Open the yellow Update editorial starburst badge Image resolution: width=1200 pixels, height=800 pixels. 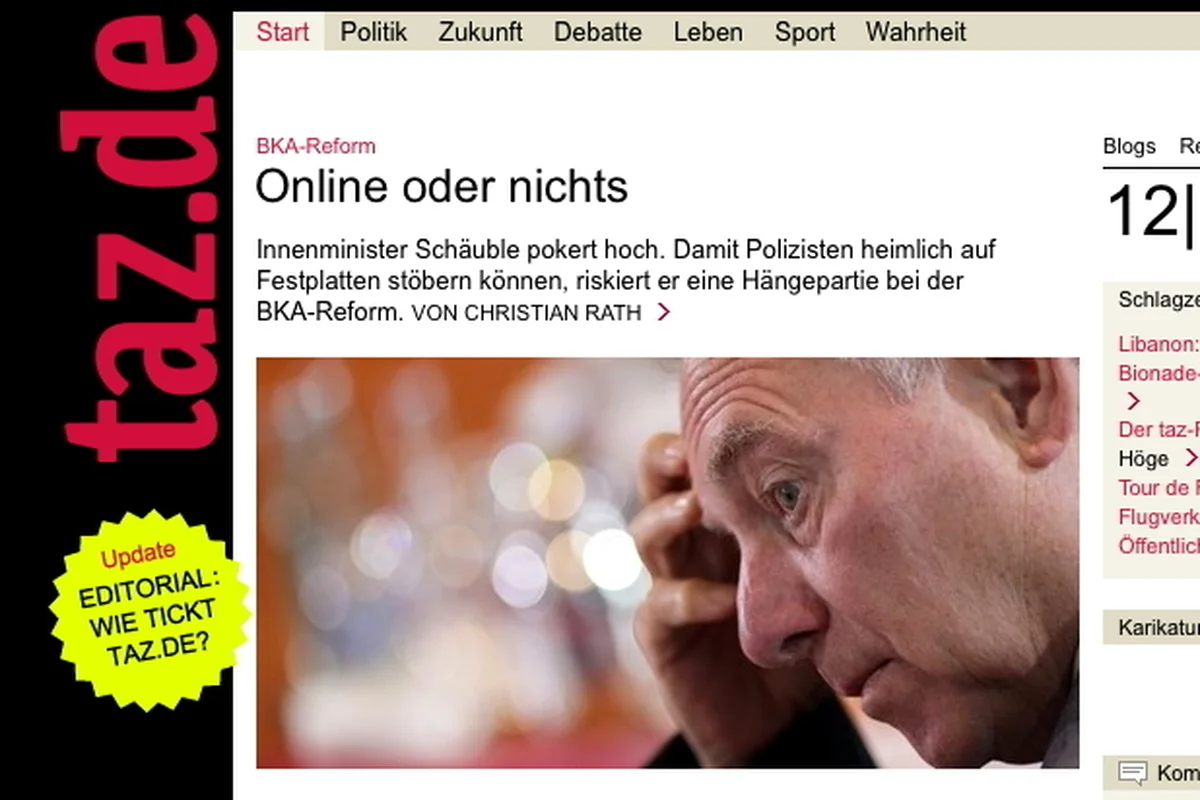150,610
